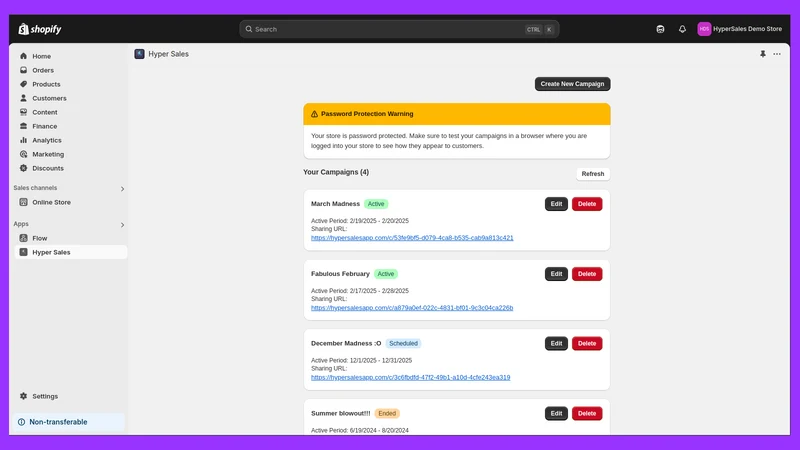Viewport: 800px width, 450px height.
Task: Edit the Fabulous February campaign
Action: click(x=556, y=274)
